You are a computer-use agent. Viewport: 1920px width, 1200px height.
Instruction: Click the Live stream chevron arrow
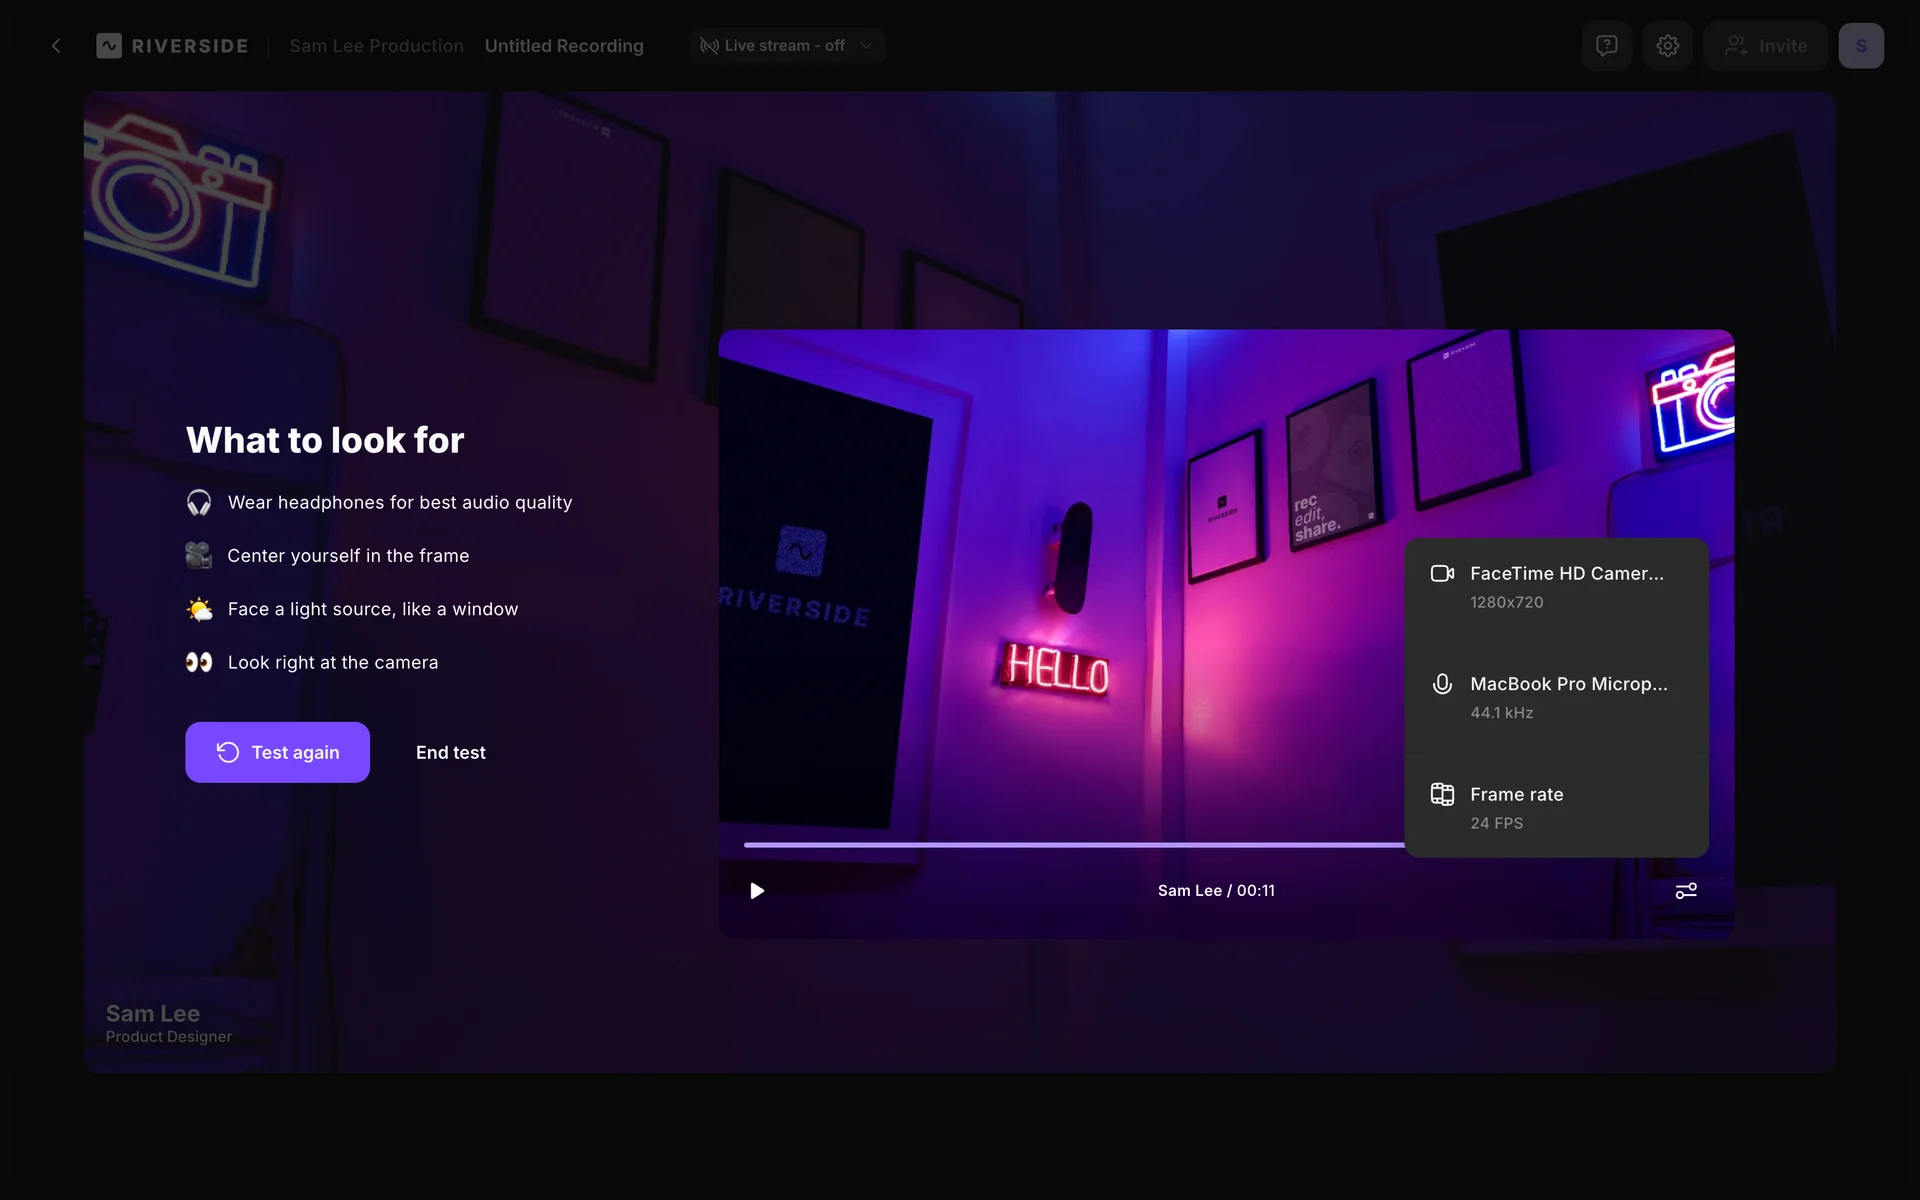(866, 46)
